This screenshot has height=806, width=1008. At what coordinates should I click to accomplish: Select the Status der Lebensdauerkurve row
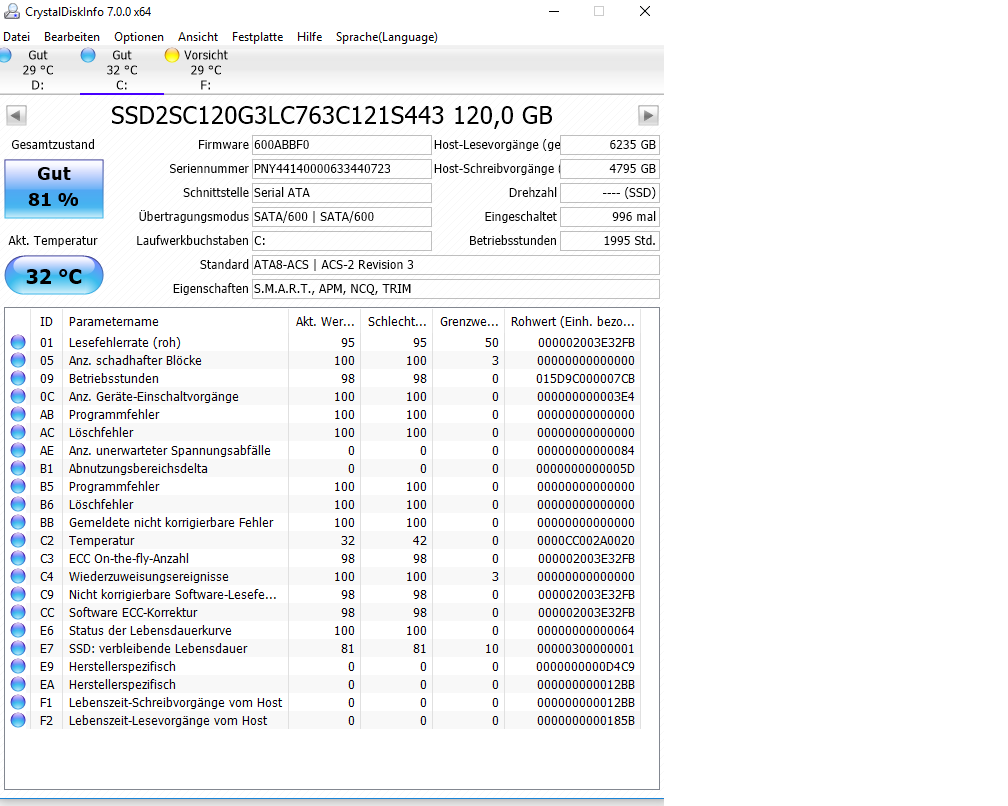(x=323, y=631)
